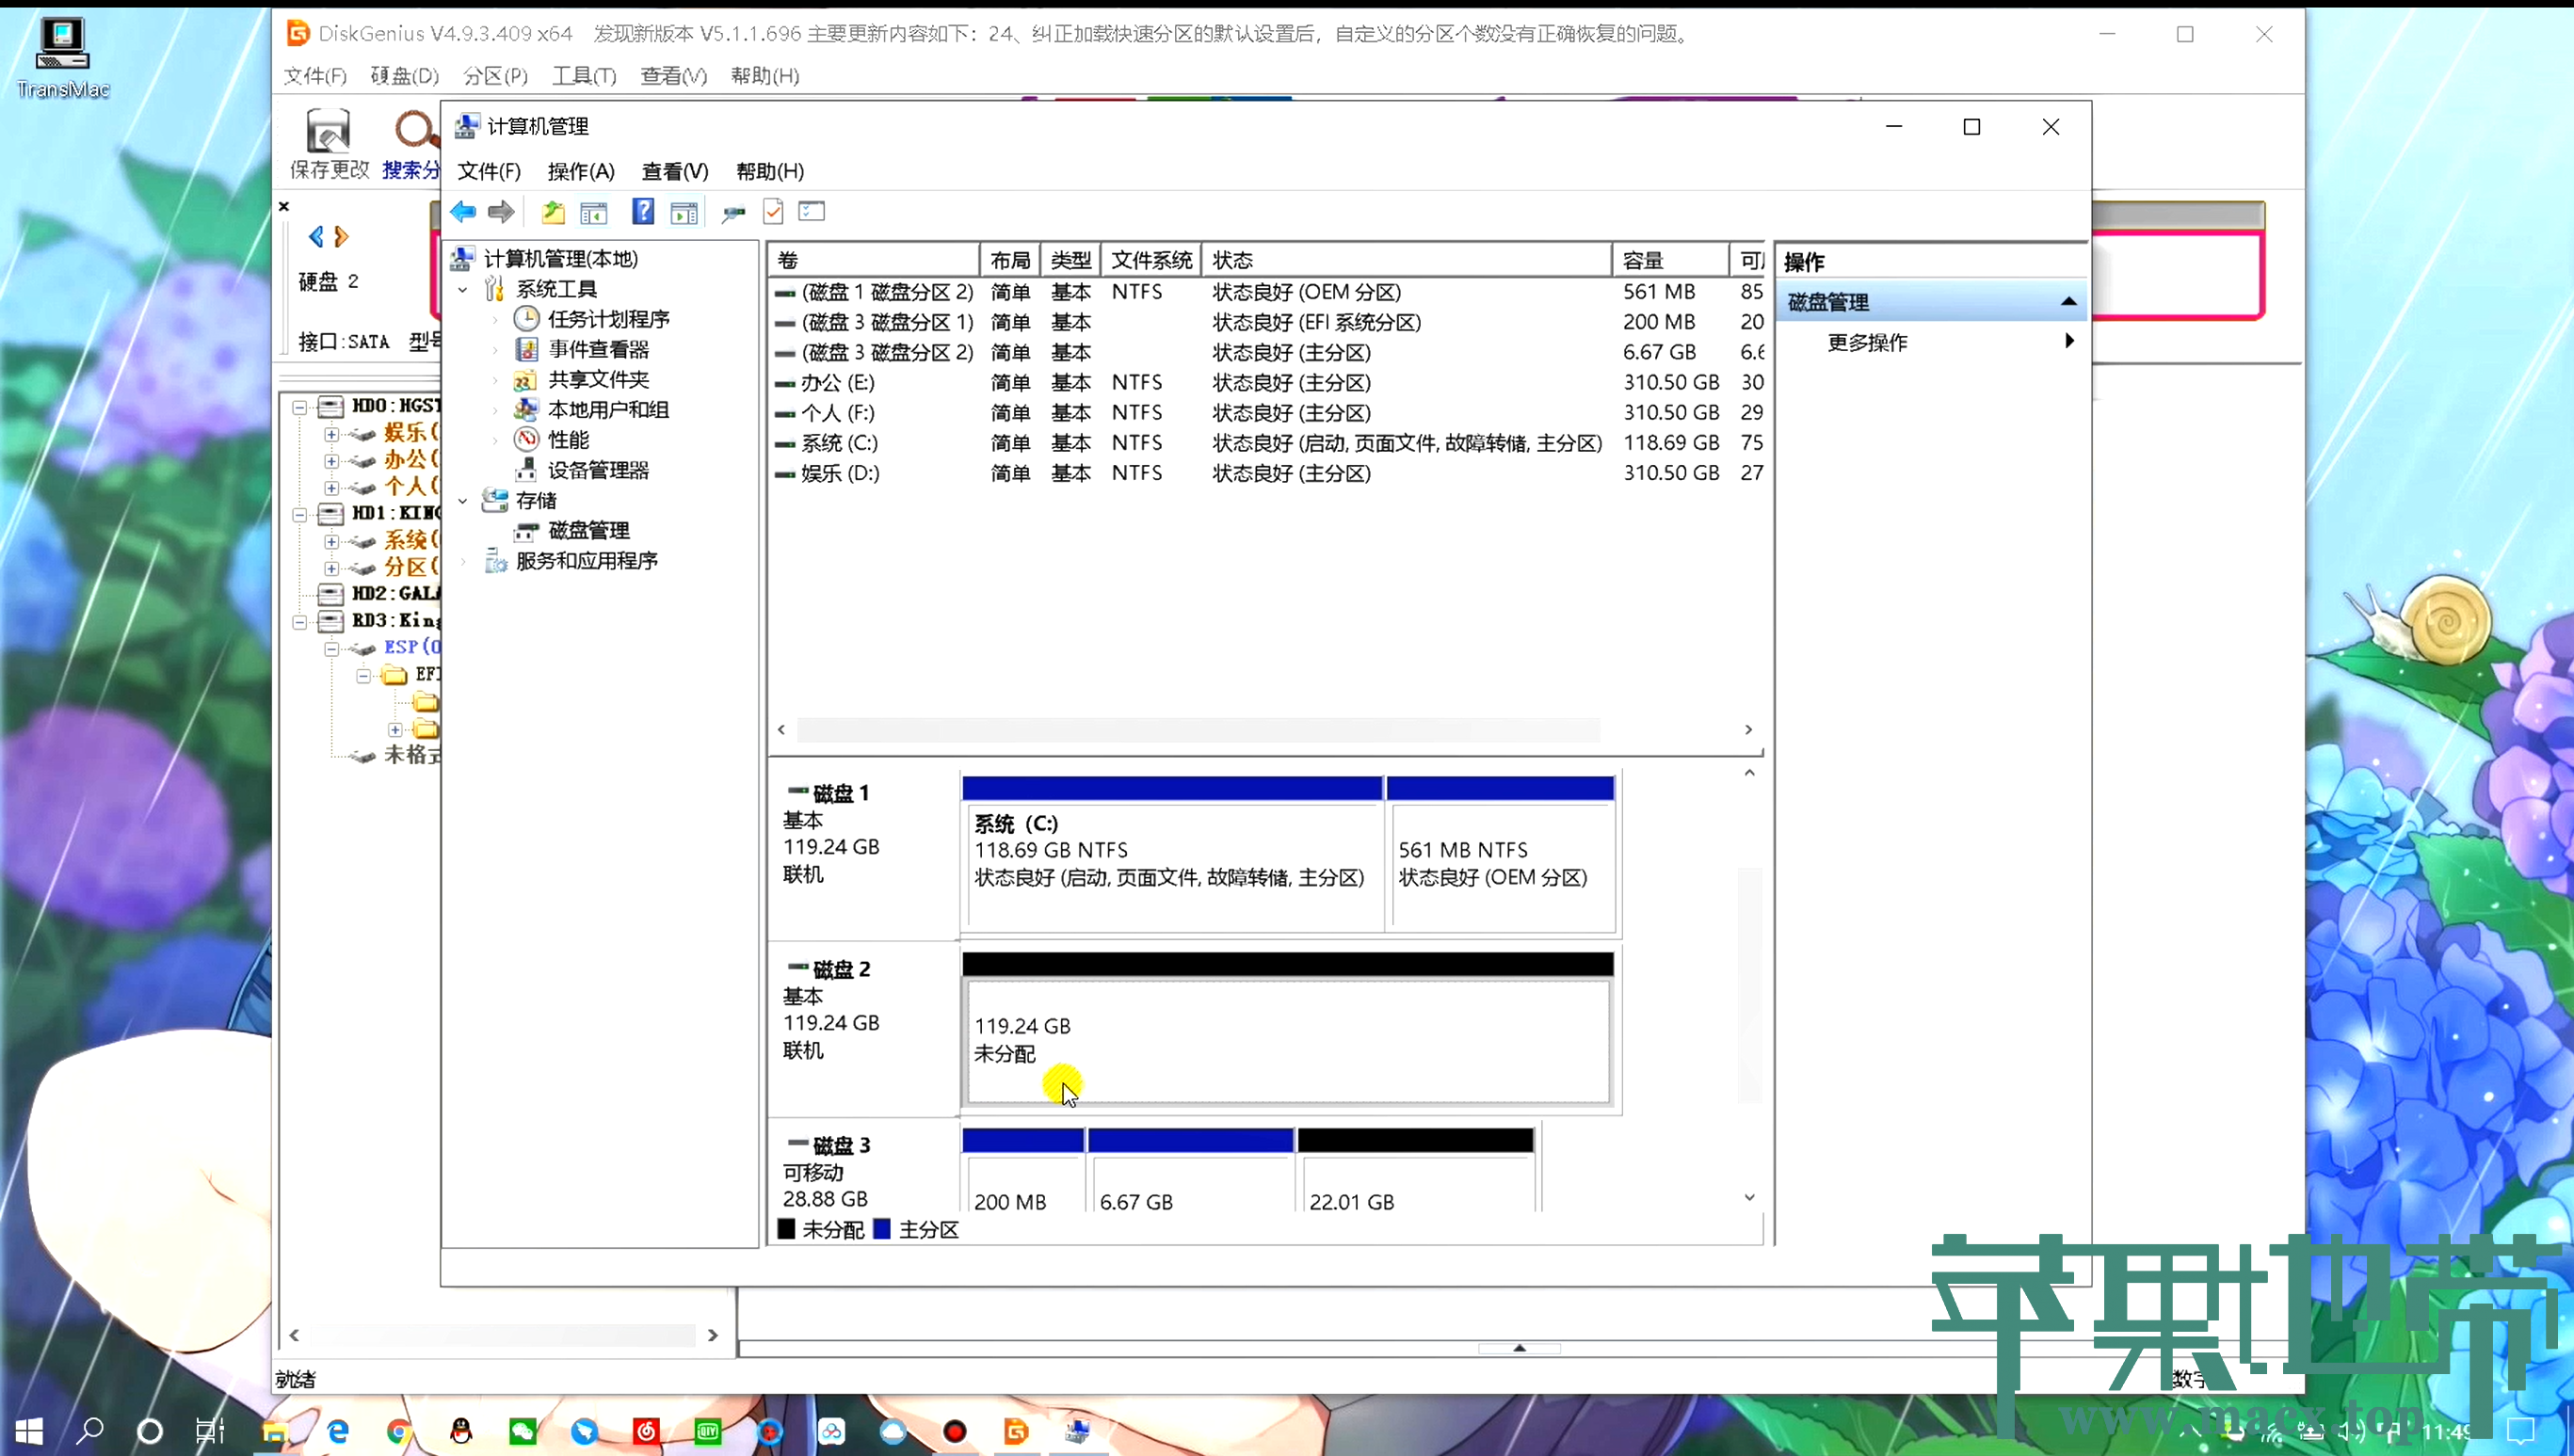Toggle Show/Hide Console Tree button

click(594, 212)
